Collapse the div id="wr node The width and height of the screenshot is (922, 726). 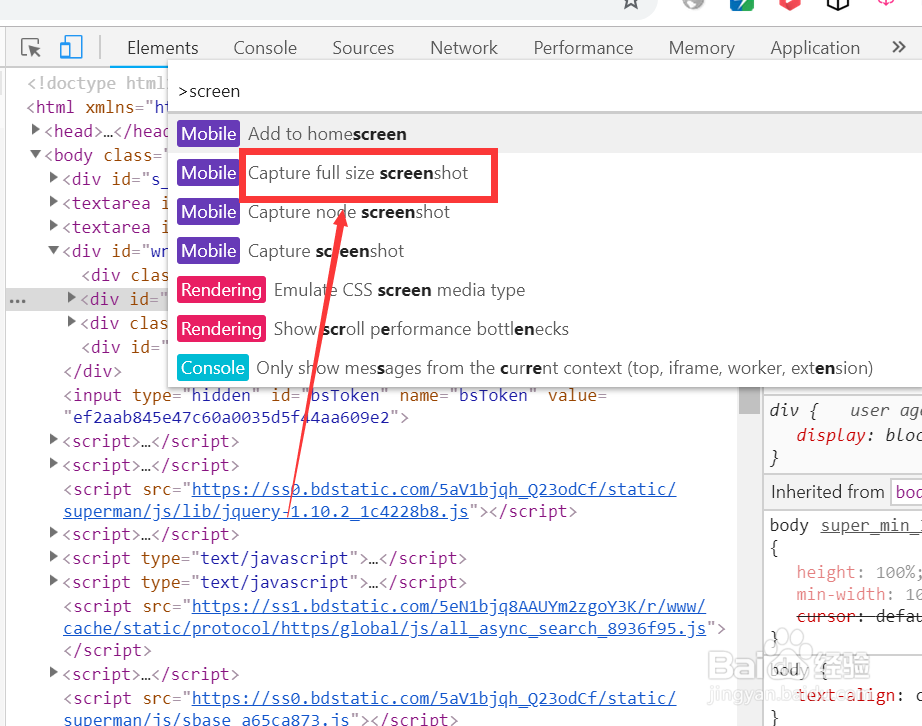(54, 250)
